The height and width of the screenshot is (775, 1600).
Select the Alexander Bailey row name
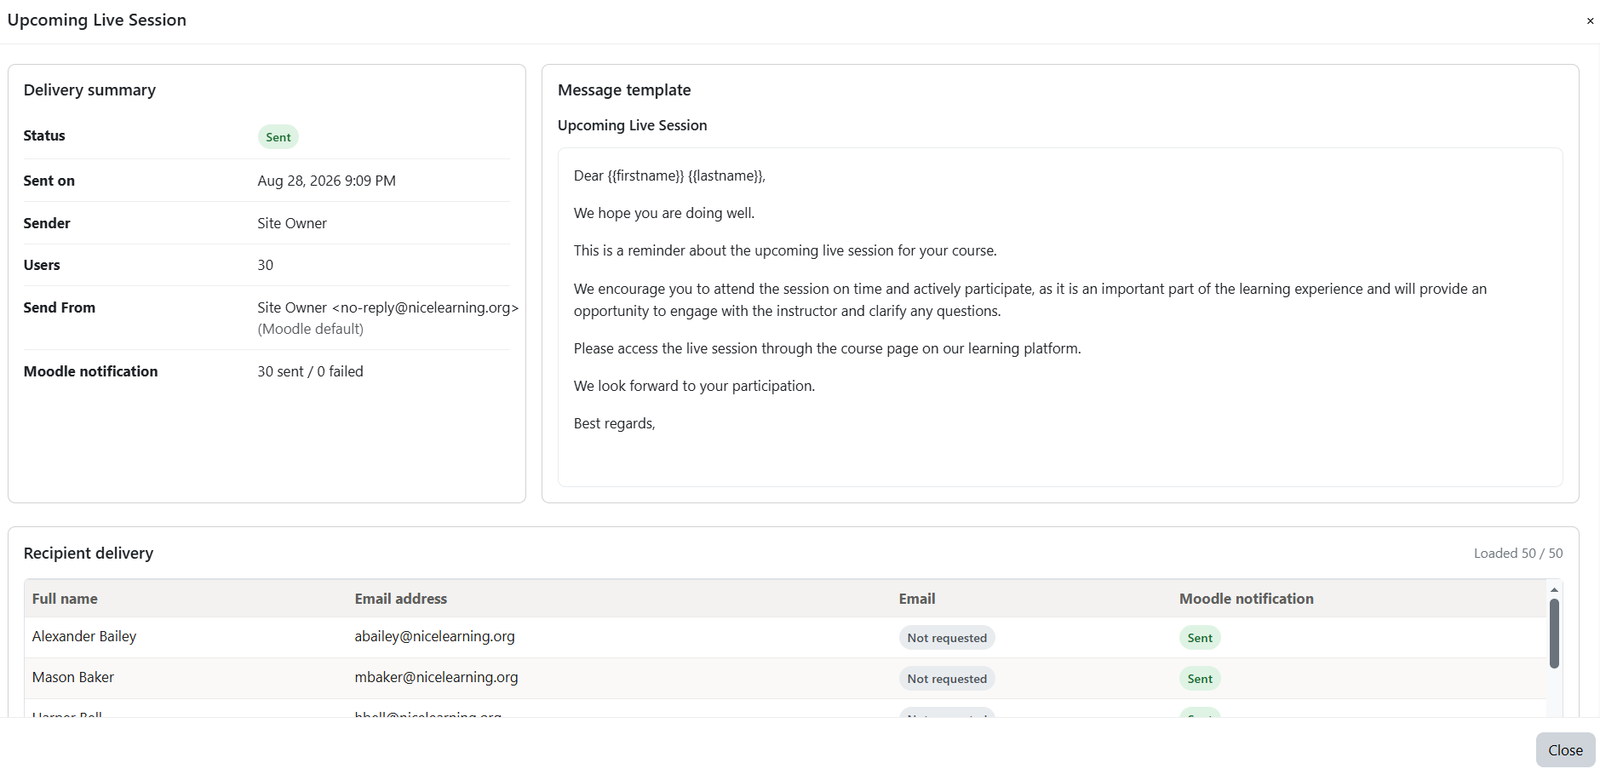[84, 636]
